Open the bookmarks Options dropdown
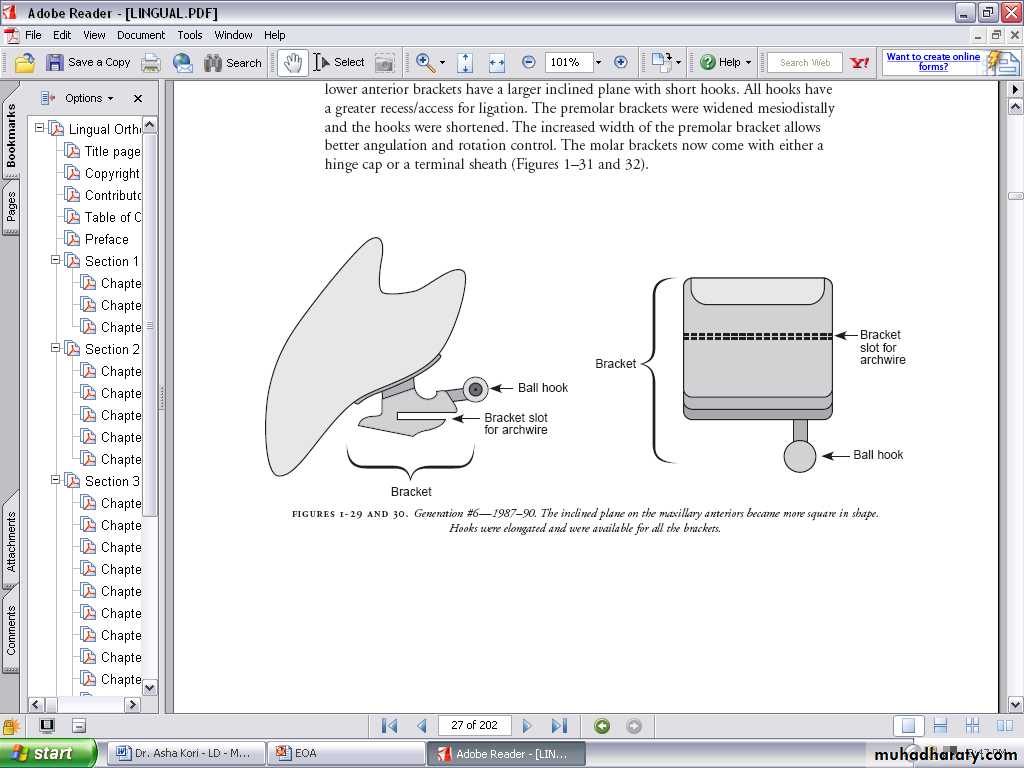Screen dimensions: 1024x768 tap(88, 98)
